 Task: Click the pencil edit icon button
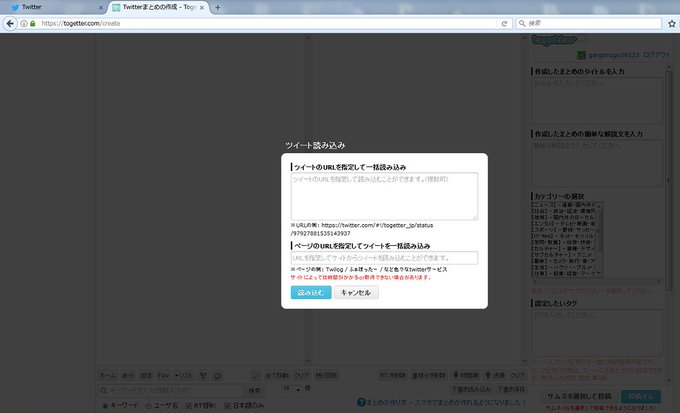[256, 375]
